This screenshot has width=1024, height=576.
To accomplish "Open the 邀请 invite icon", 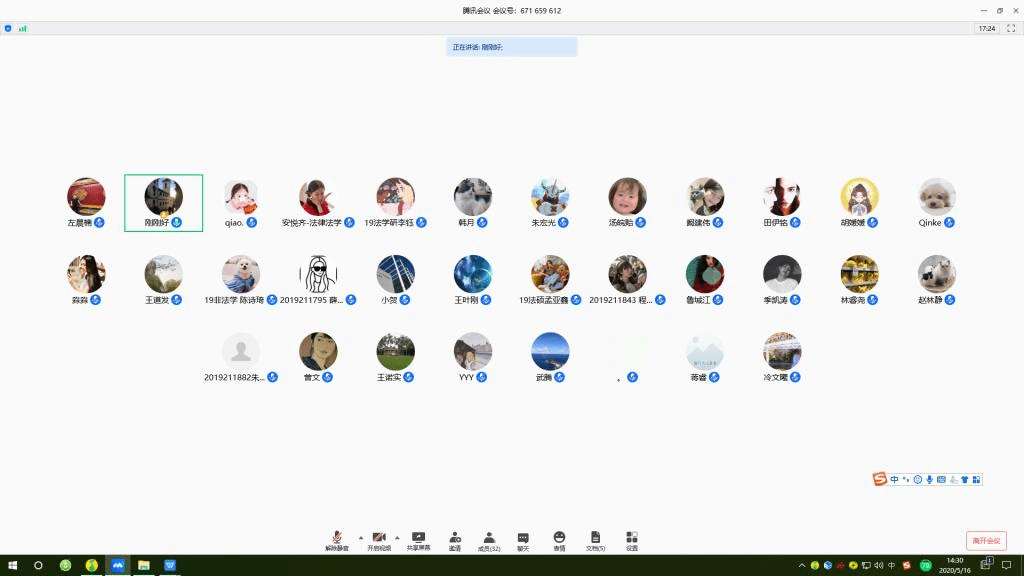I will [455, 540].
